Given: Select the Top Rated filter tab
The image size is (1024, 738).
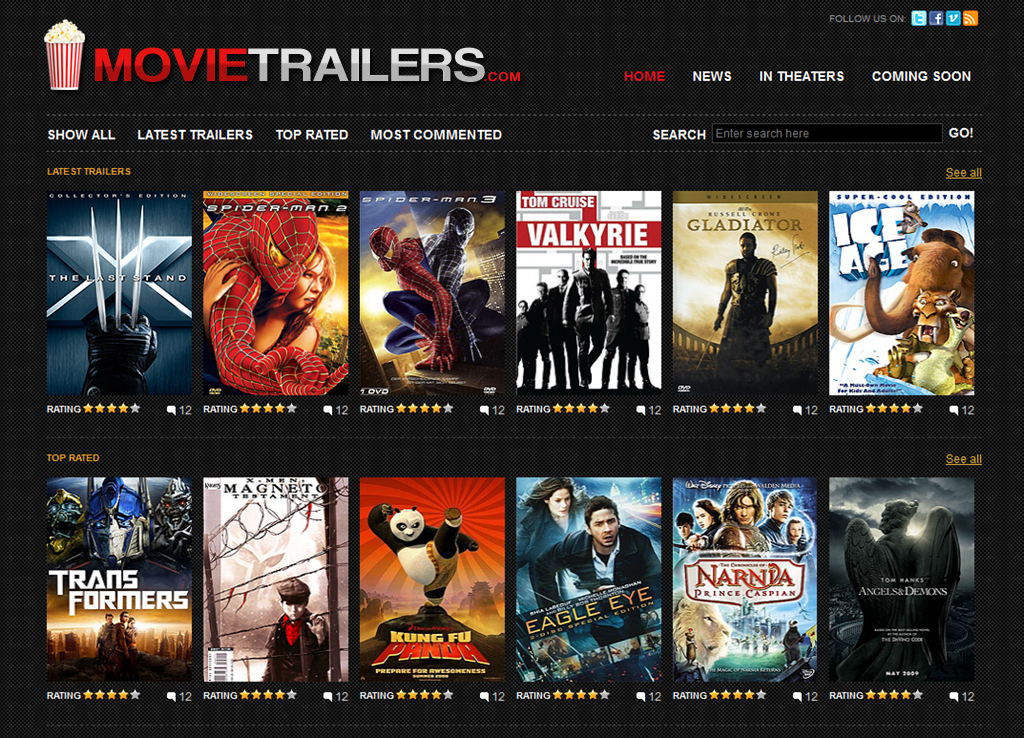Looking at the screenshot, I should click(x=312, y=135).
